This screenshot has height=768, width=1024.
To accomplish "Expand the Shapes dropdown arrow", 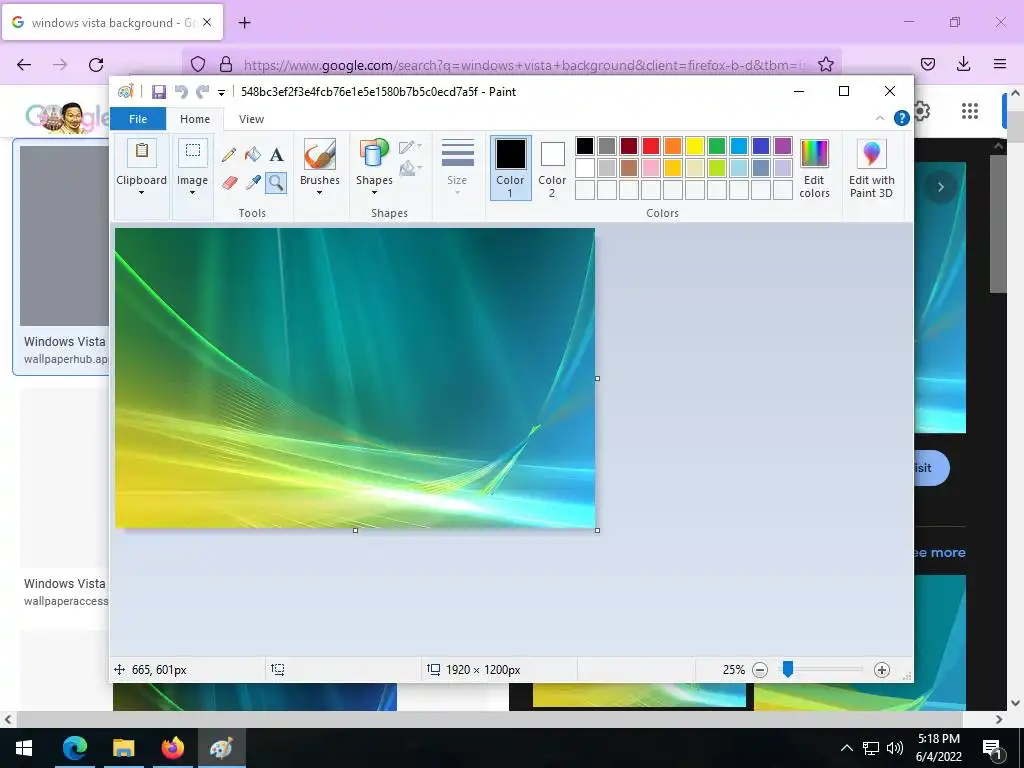I will click(374, 193).
